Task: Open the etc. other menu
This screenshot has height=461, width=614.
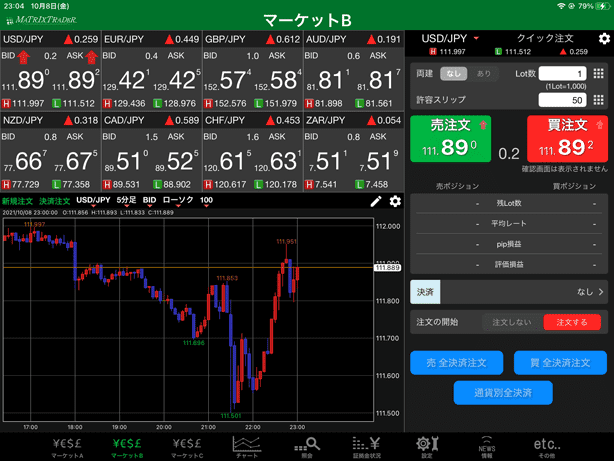Action: tap(547, 448)
